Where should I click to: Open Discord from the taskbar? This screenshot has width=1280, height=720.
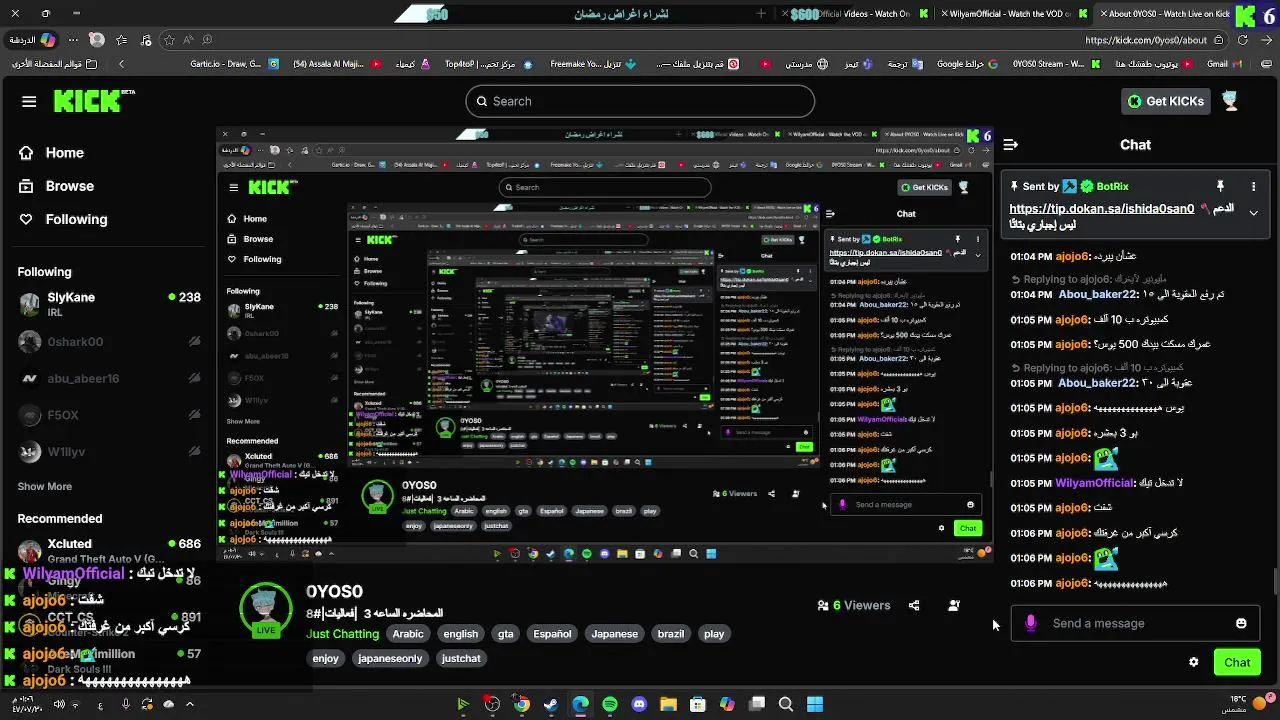[x=639, y=704]
